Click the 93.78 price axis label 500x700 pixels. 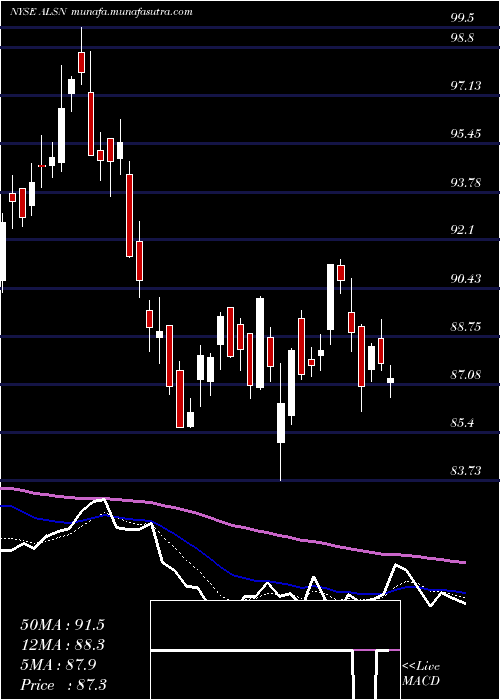[x=466, y=182]
